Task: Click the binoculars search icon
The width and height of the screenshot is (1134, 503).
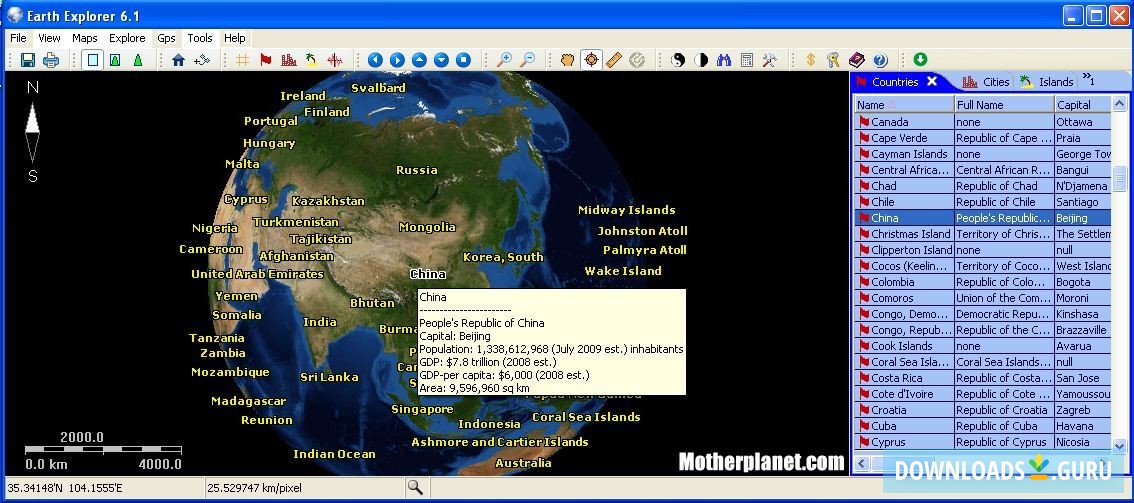Action: pyautogui.click(x=724, y=60)
